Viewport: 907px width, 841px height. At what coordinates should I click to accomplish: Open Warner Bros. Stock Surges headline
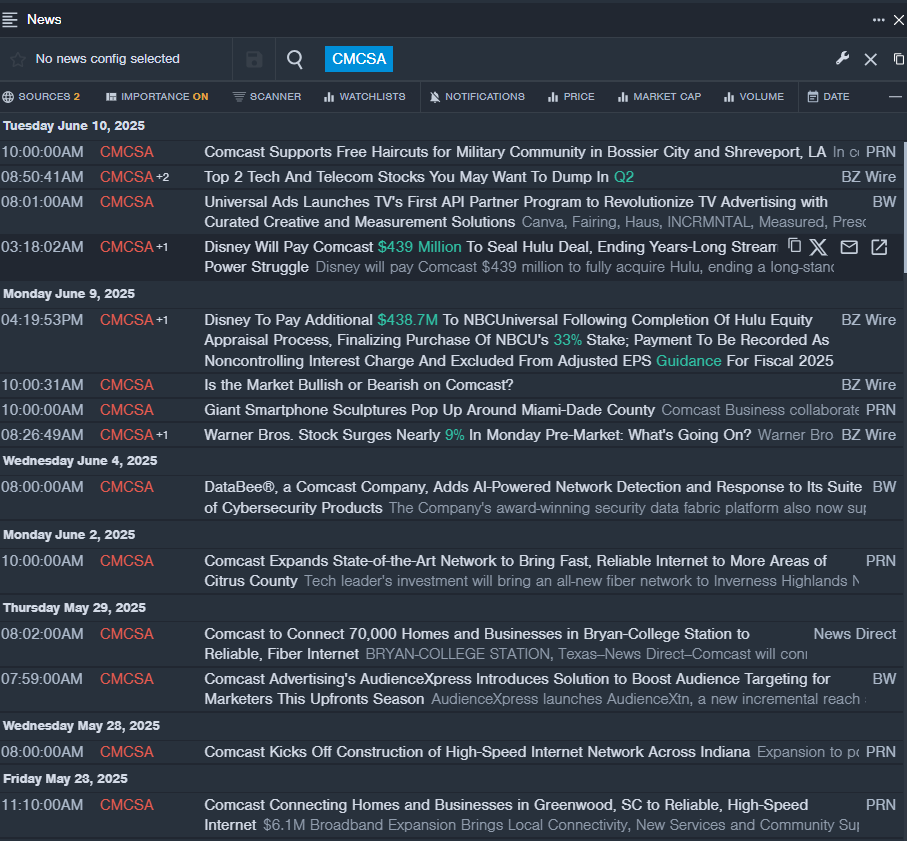click(478, 435)
